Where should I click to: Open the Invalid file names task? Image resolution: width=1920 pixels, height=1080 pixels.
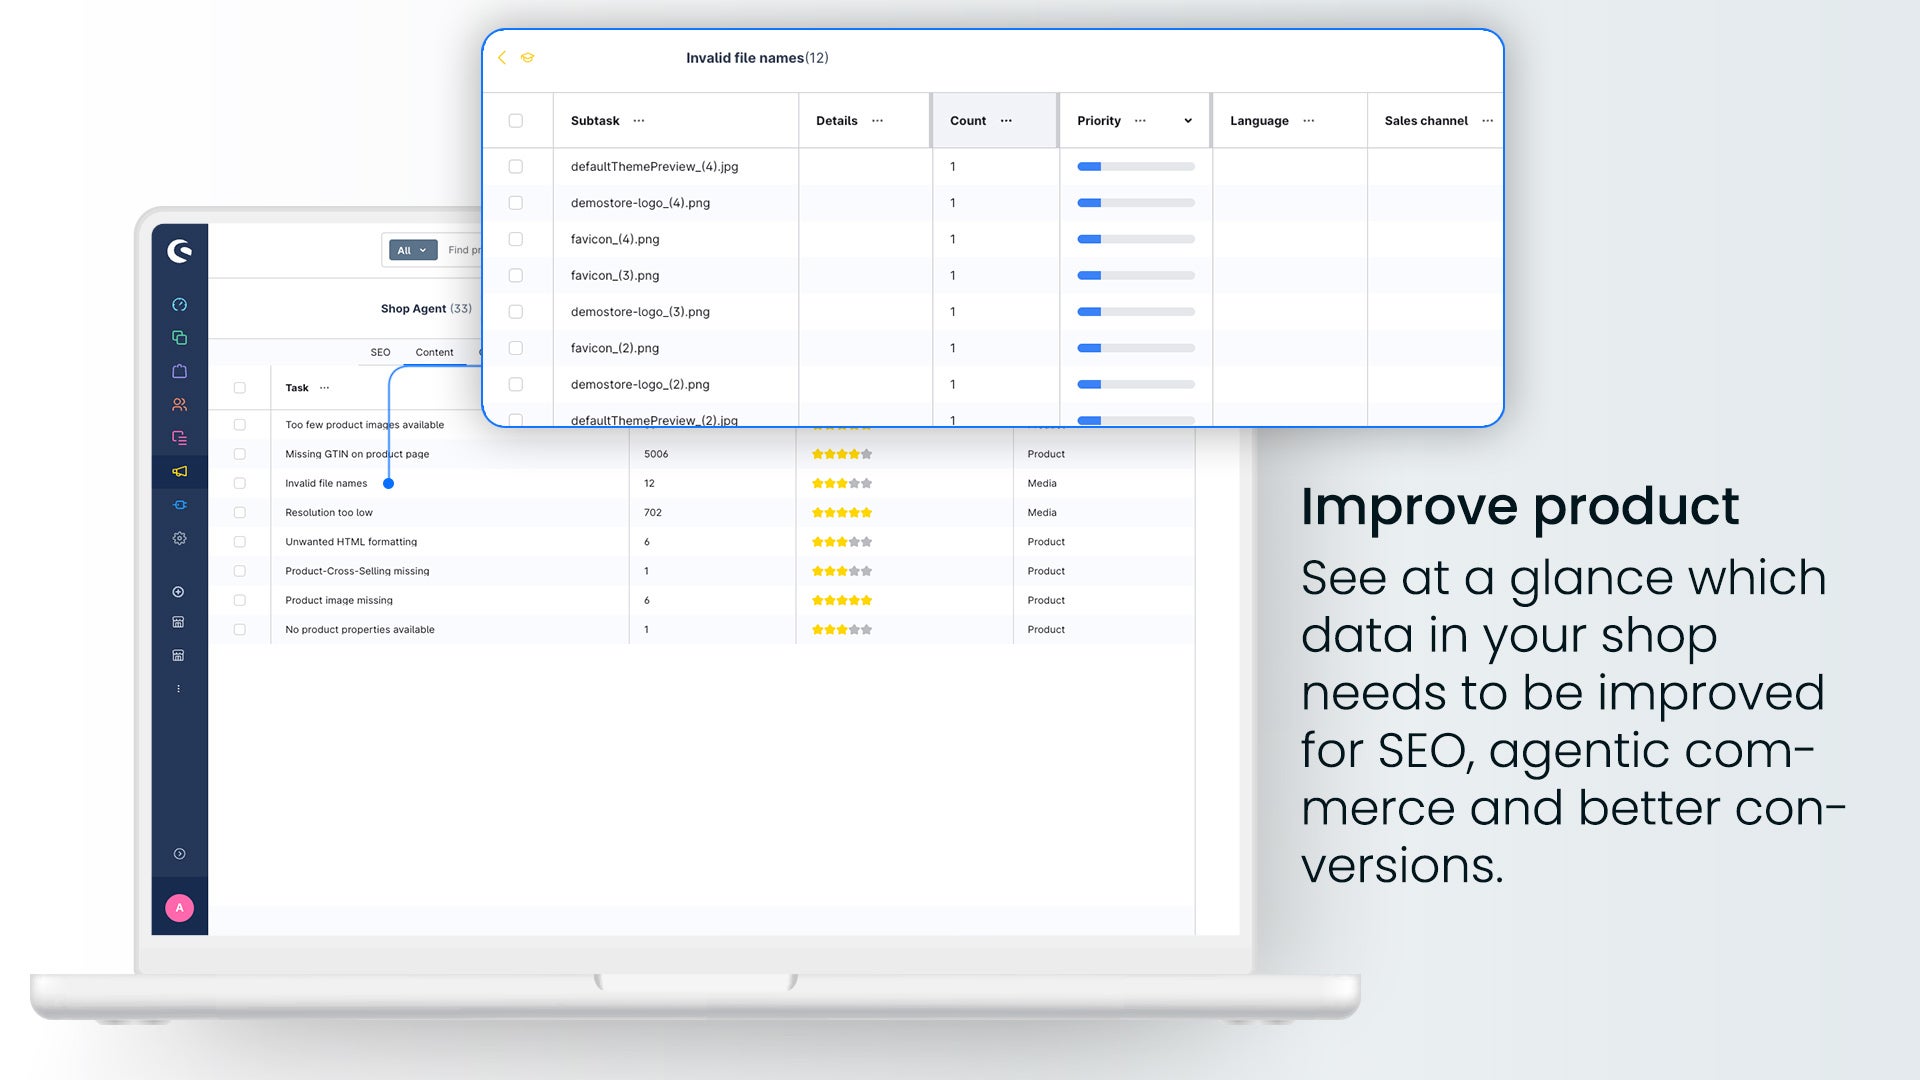[326, 484]
